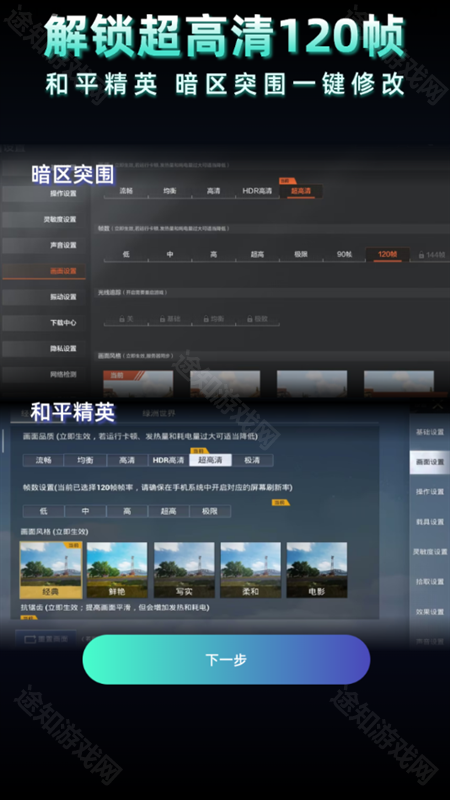Tap the locked 144帧 option
The height and width of the screenshot is (800, 450).
[431, 254]
